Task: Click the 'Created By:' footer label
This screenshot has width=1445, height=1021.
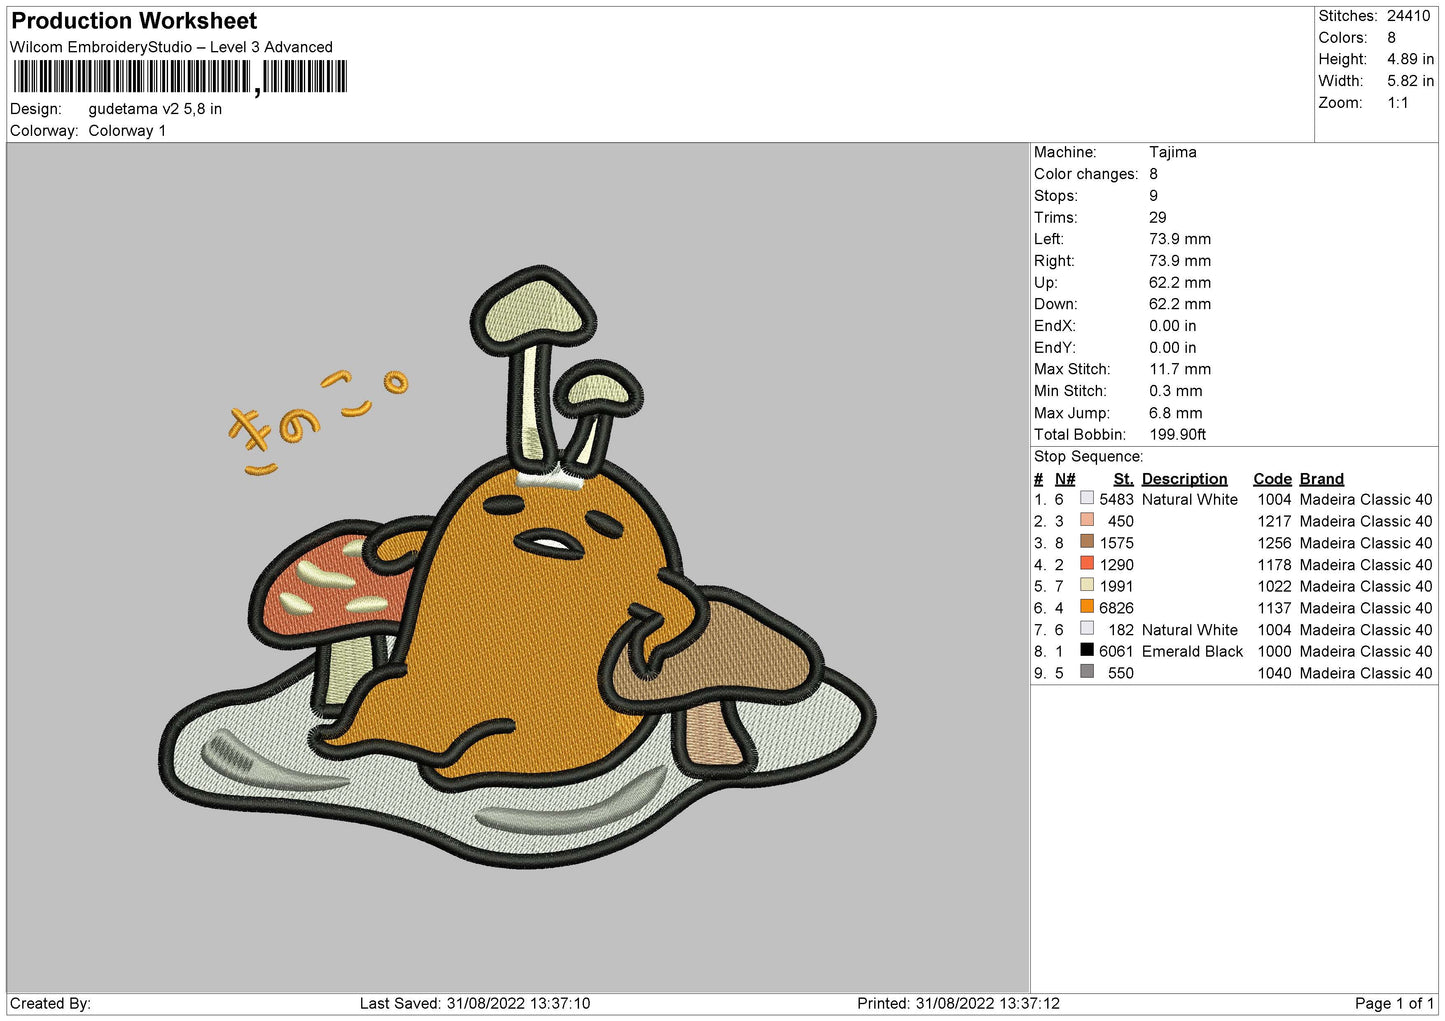Action: tap(50, 1004)
